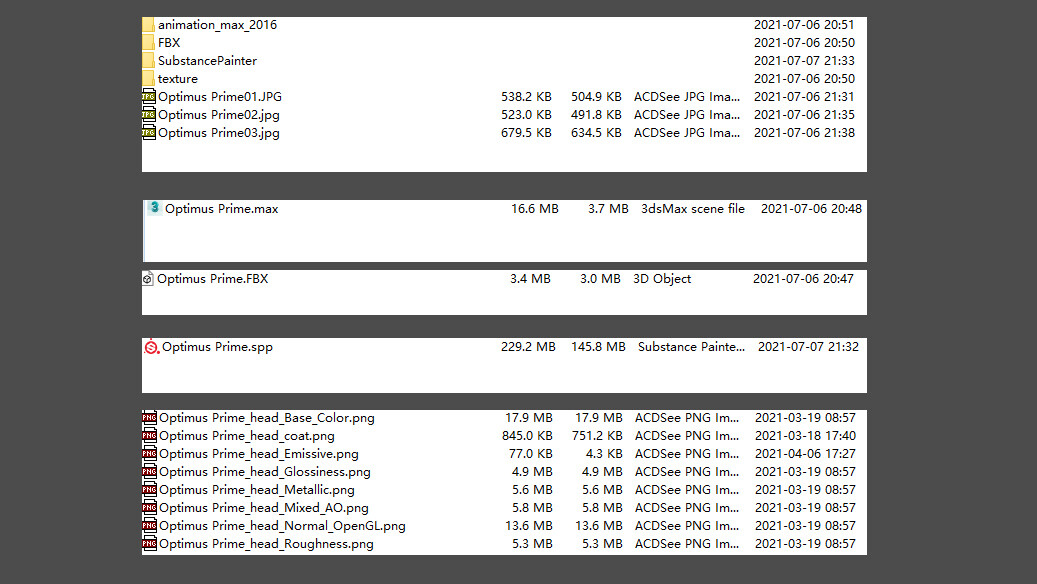This screenshot has height=584, width=1037.
Task: Click the animation_max_2016 folder icon
Action: coord(148,24)
